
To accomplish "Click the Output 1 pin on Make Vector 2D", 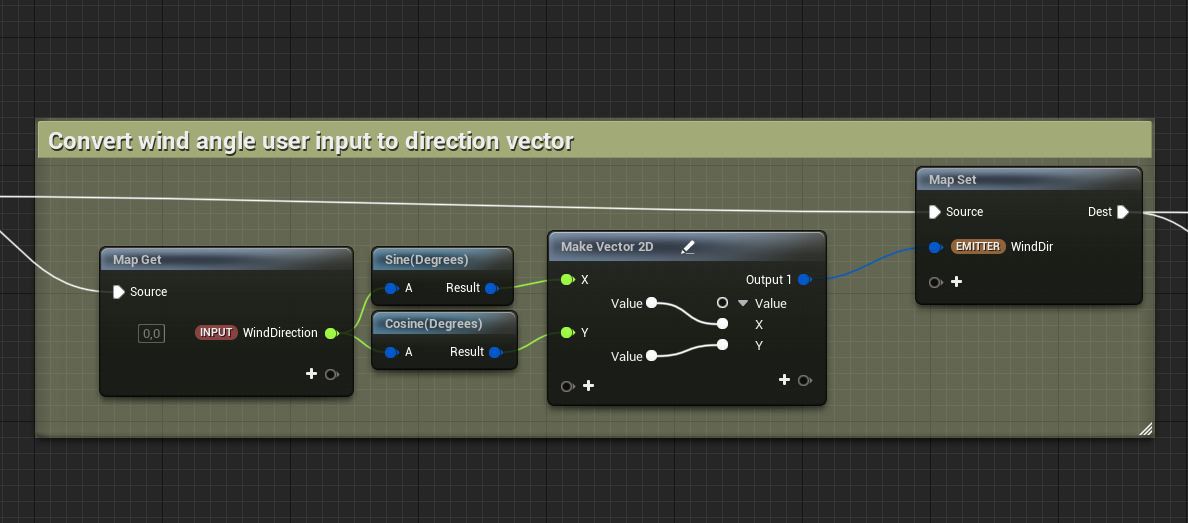I will coord(804,280).
